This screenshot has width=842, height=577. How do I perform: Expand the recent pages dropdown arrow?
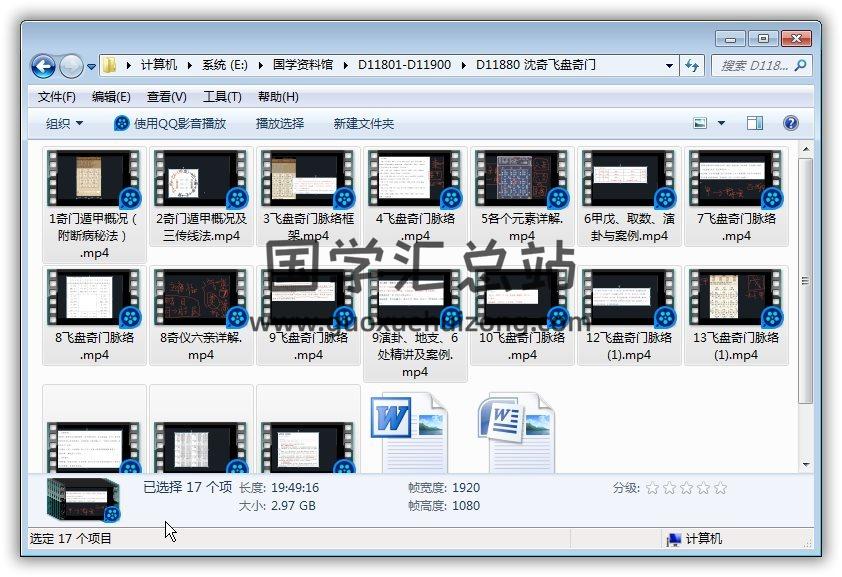91,67
